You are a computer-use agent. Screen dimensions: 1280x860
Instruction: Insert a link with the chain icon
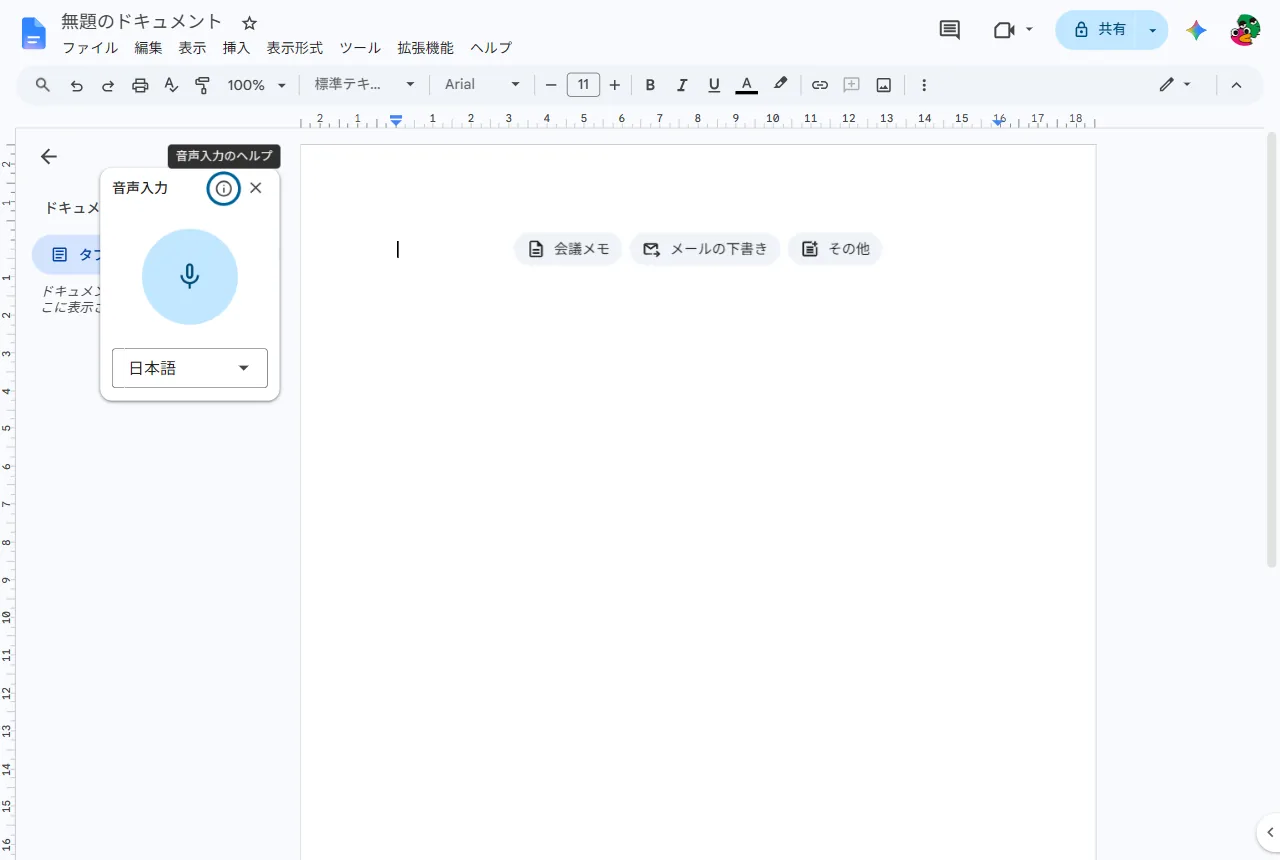pos(820,85)
